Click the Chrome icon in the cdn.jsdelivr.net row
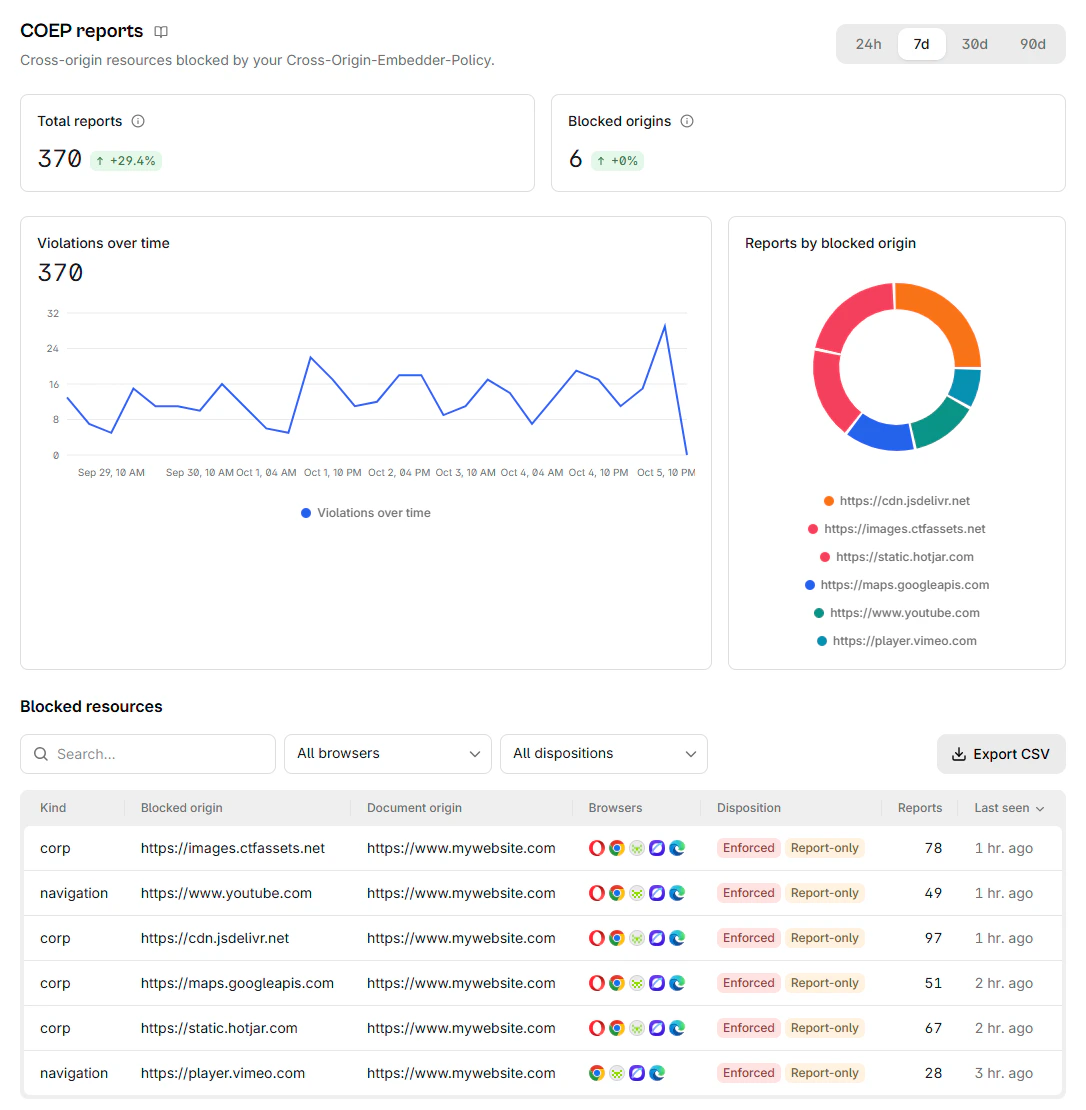This screenshot has width=1086, height=1110. (x=617, y=938)
